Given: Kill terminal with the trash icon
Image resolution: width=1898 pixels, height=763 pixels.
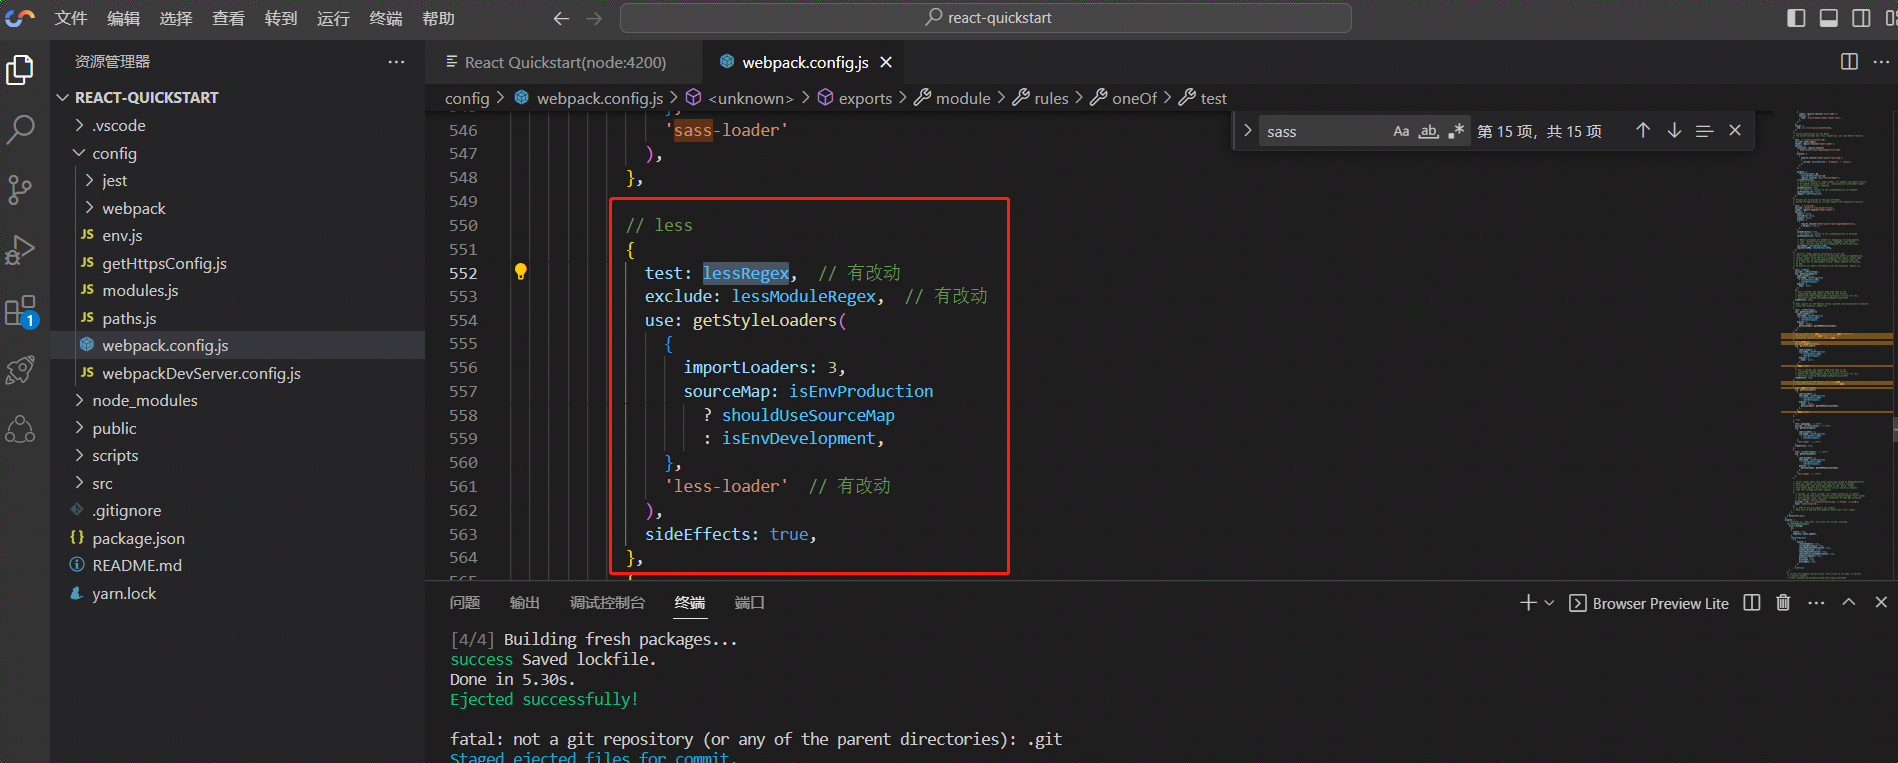Looking at the screenshot, I should pos(1783,602).
